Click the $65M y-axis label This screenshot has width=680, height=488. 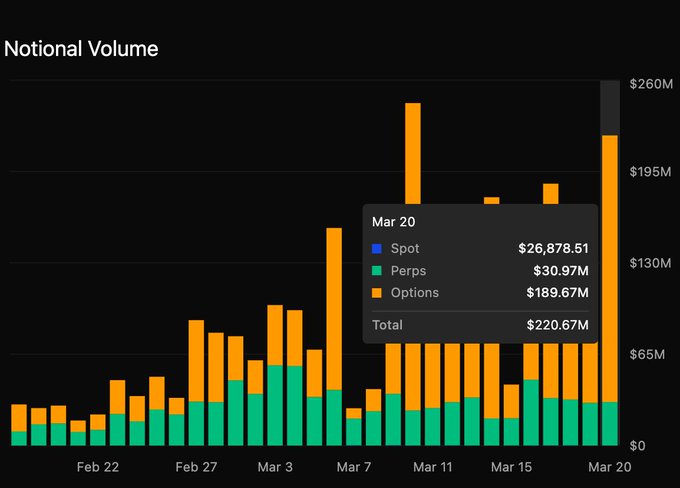[651, 355]
